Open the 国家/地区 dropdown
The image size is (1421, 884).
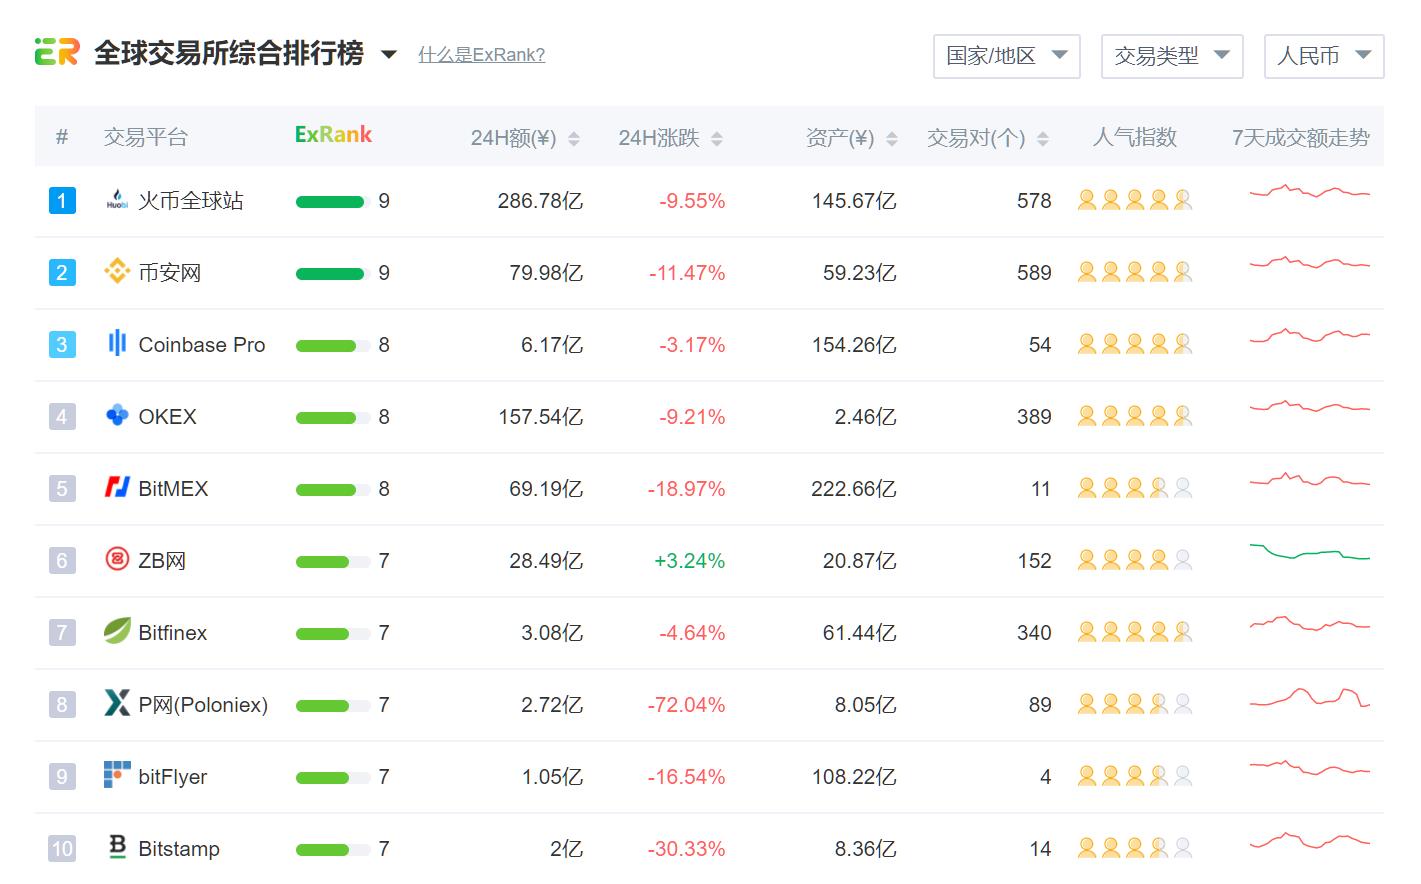click(x=1007, y=56)
